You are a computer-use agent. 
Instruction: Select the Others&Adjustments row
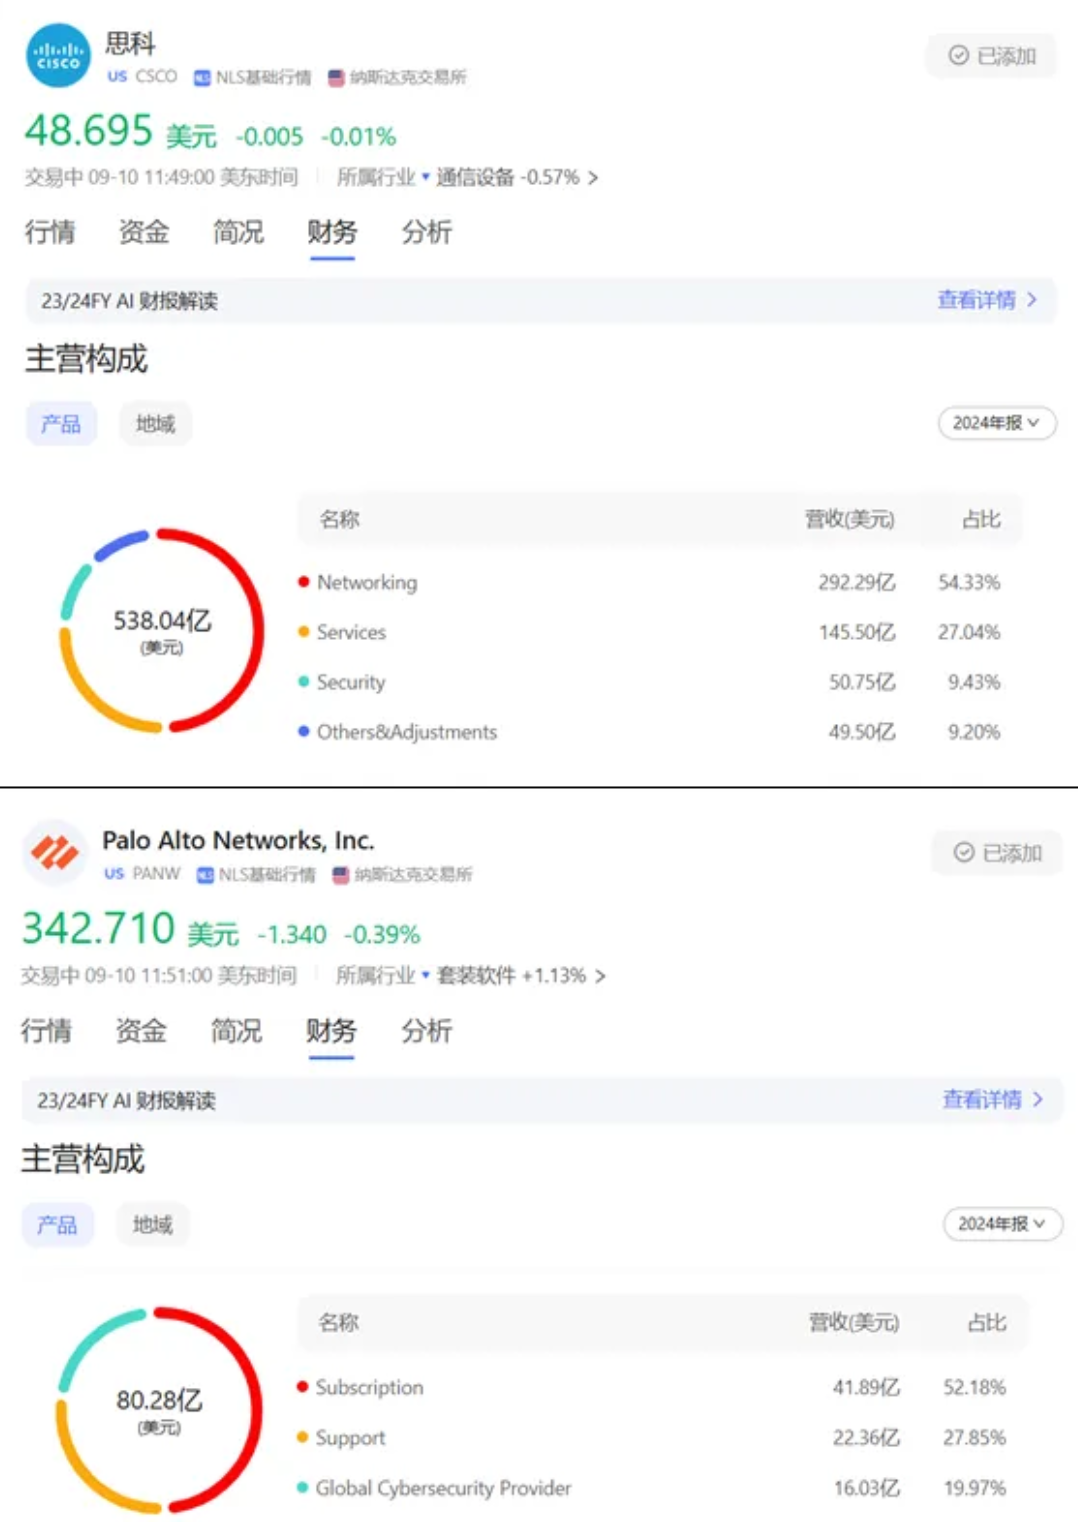click(660, 732)
